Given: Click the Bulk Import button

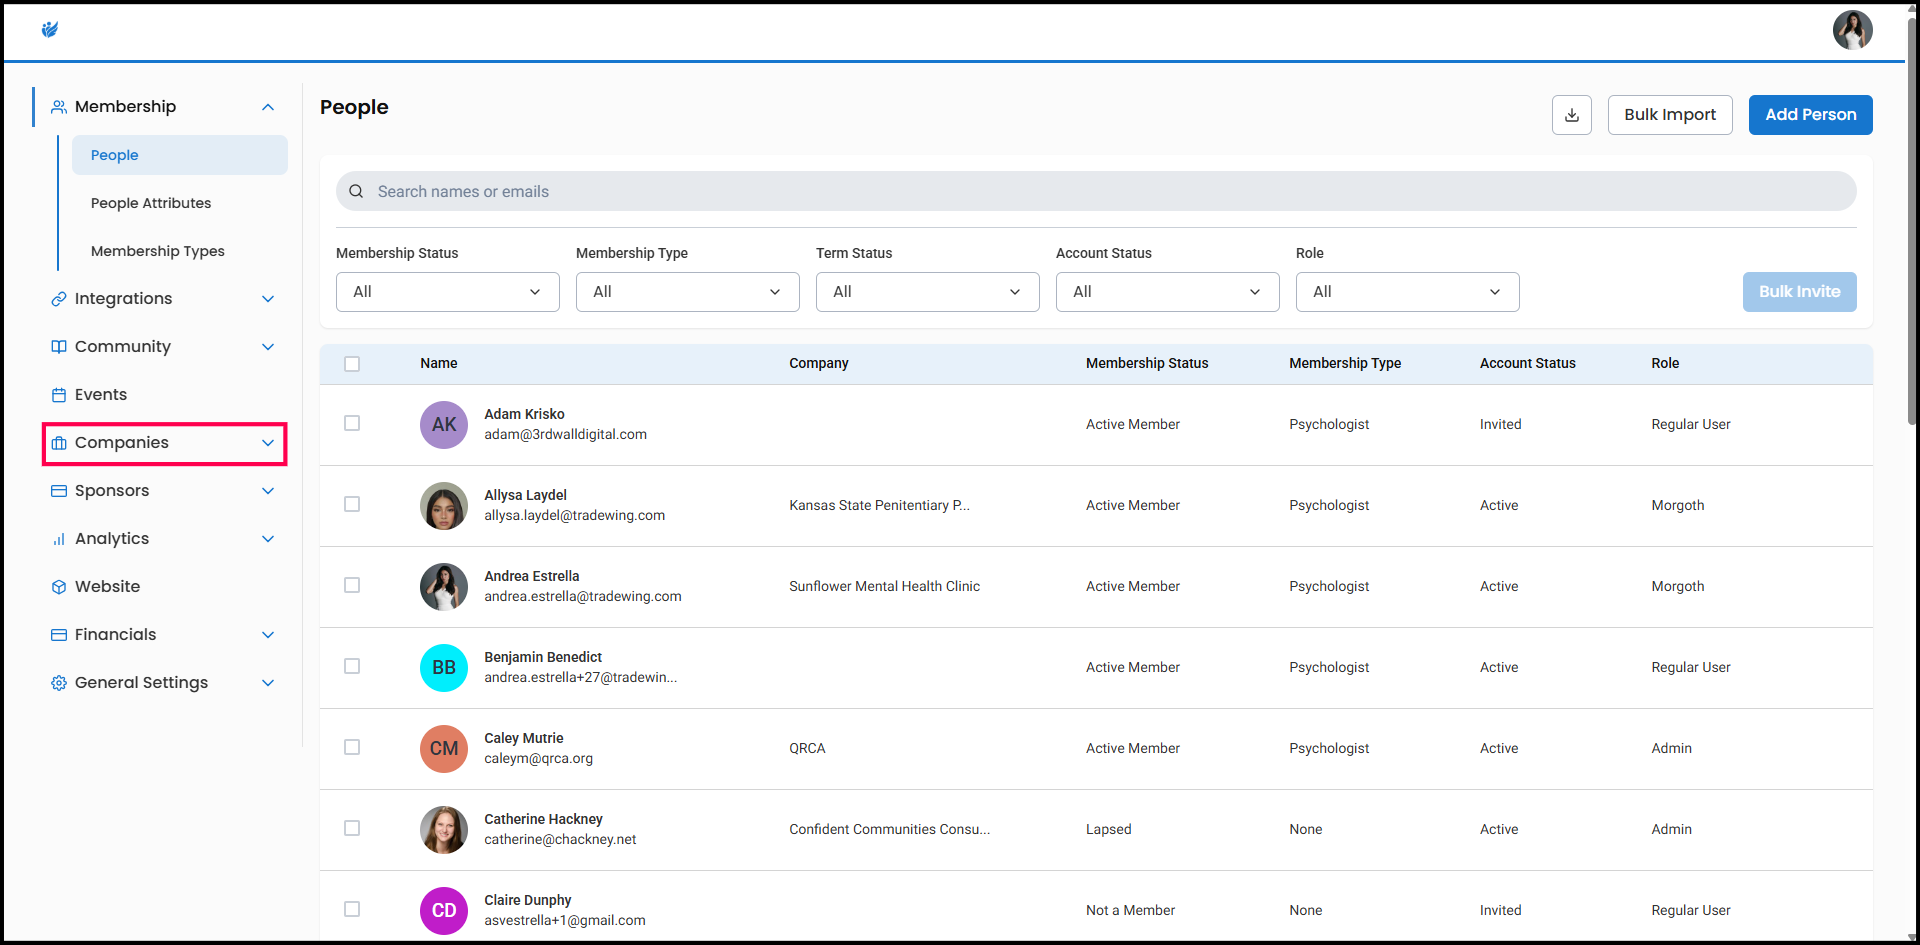Looking at the screenshot, I should [1669, 115].
